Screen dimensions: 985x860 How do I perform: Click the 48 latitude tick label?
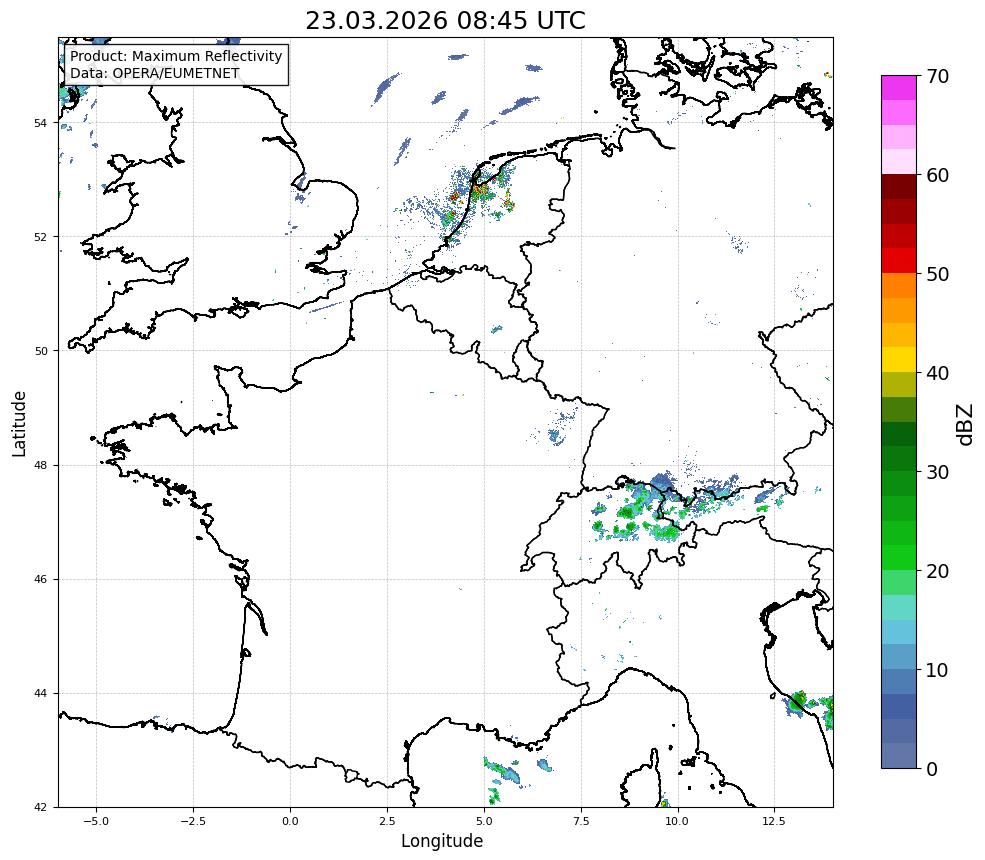pos(41,465)
